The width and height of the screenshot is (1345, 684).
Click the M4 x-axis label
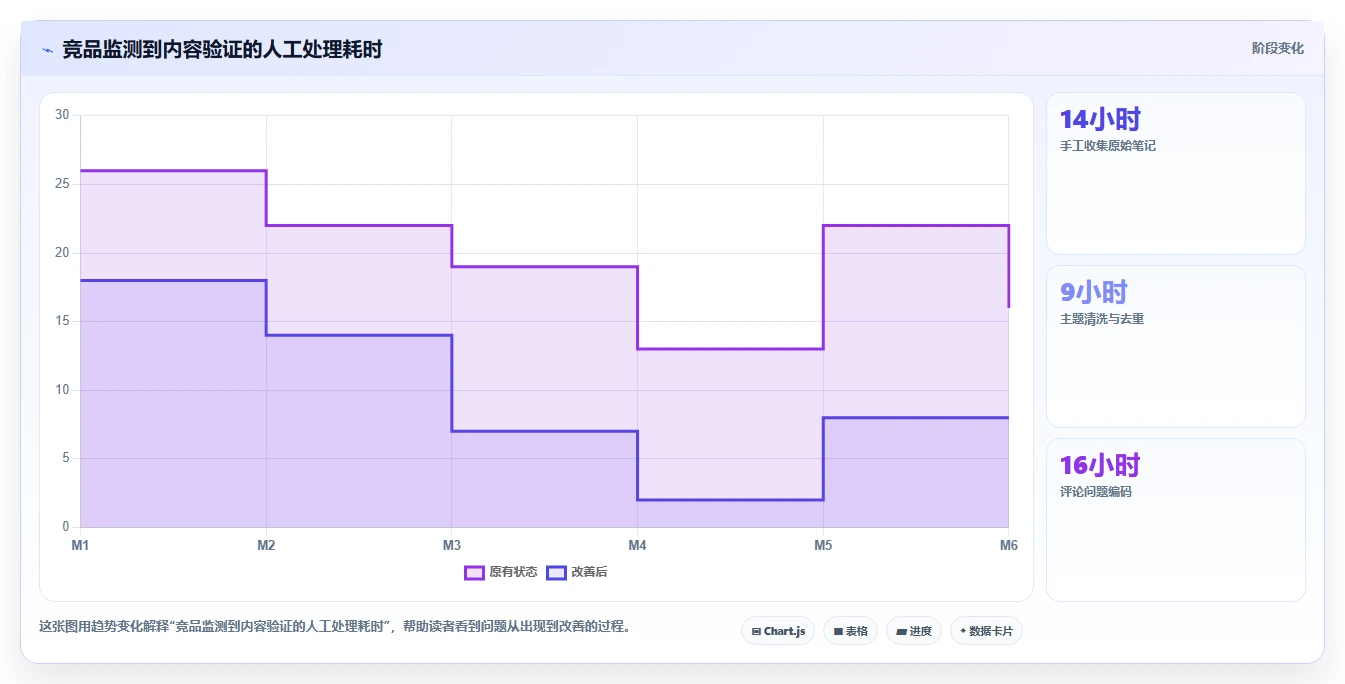pyautogui.click(x=637, y=545)
